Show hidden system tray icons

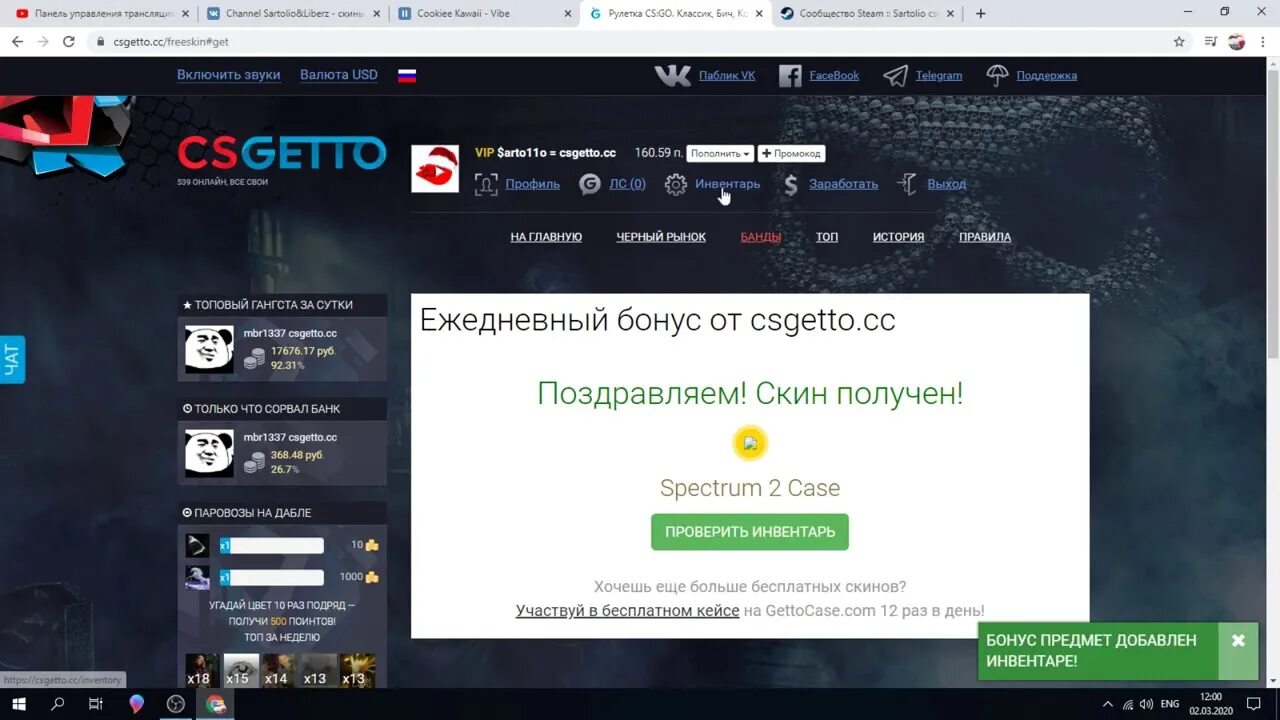(1107, 704)
